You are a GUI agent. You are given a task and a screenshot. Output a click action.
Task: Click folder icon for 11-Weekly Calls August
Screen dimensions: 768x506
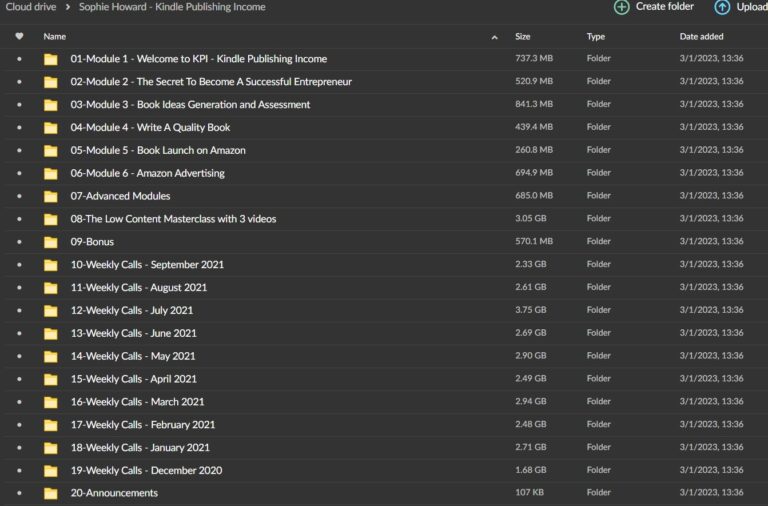click(50, 288)
